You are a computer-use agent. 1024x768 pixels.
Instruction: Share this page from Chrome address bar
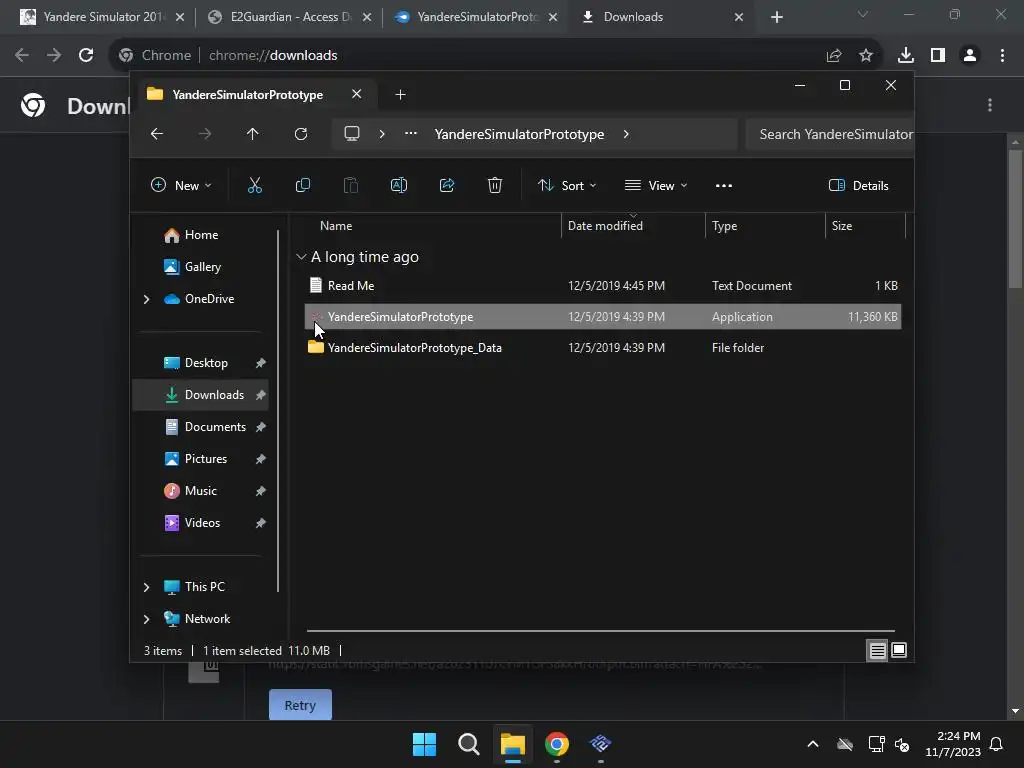[834, 56]
